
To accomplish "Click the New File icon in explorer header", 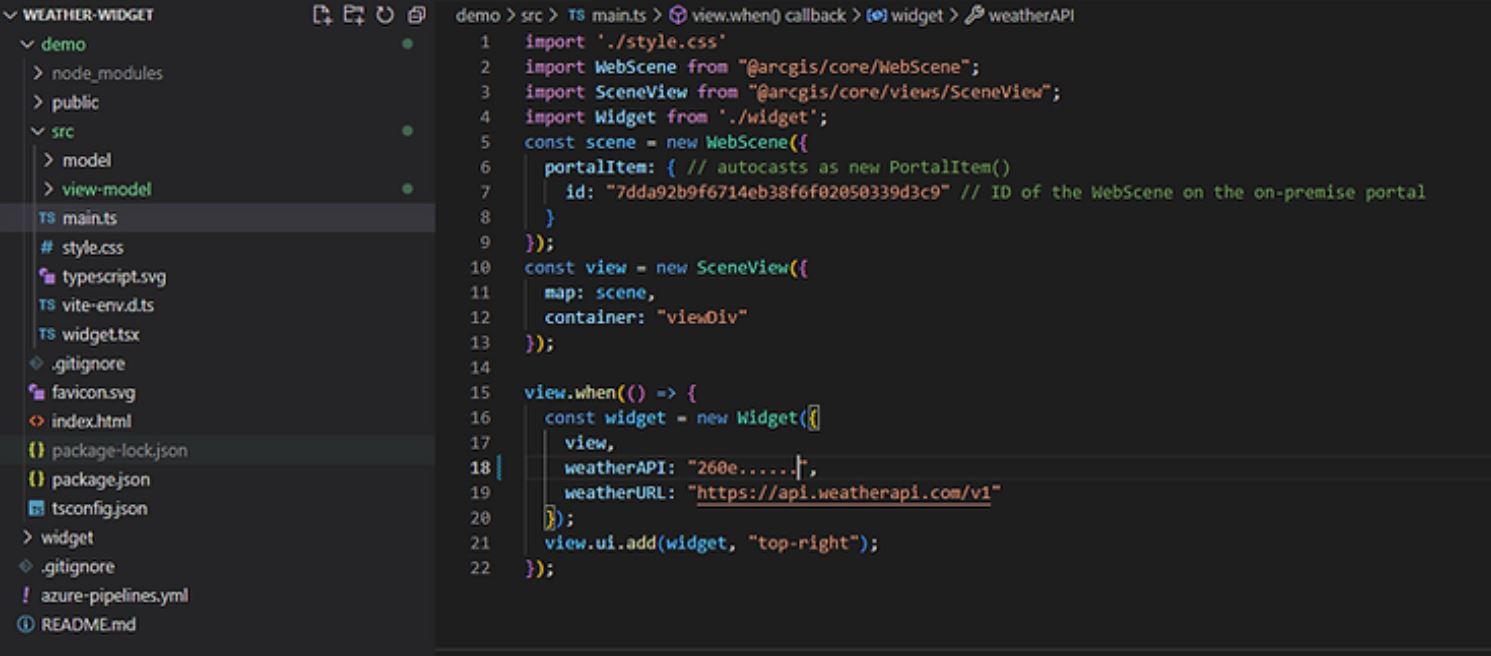I will coord(322,15).
